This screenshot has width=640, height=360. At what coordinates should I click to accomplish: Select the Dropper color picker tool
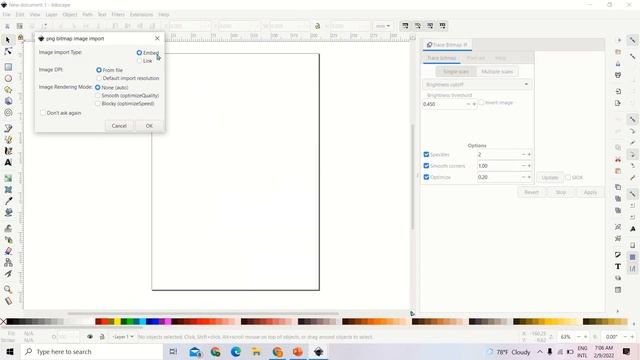click(x=8, y=201)
